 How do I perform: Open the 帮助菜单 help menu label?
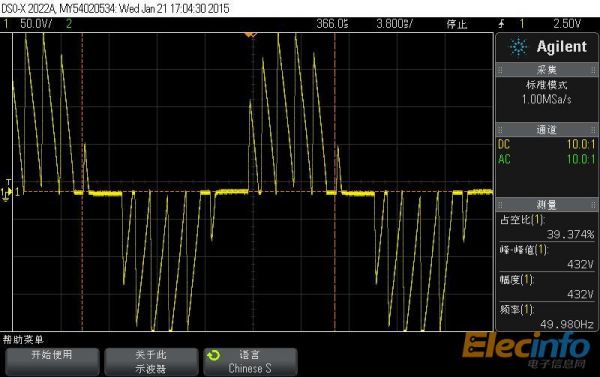(23, 339)
